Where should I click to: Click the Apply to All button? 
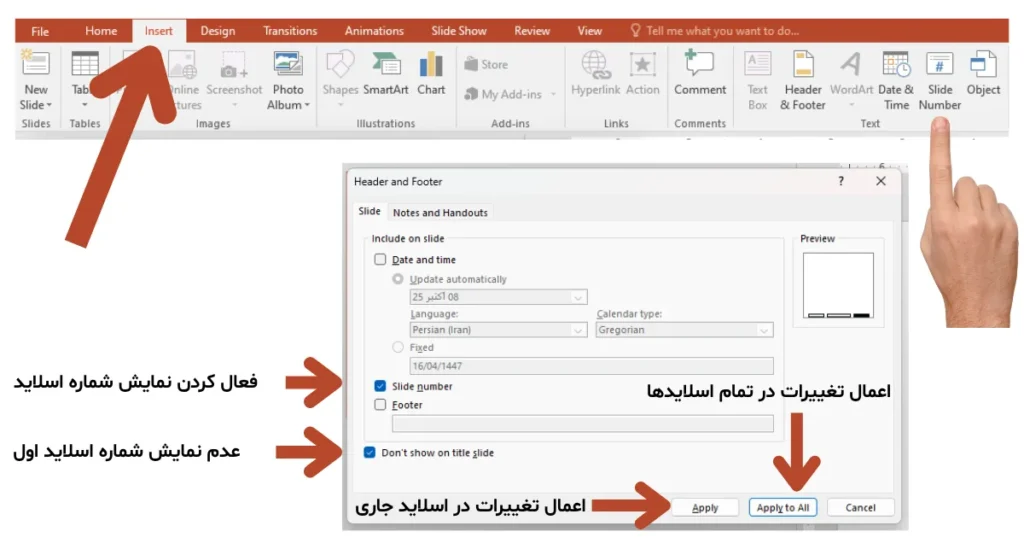[x=783, y=508]
